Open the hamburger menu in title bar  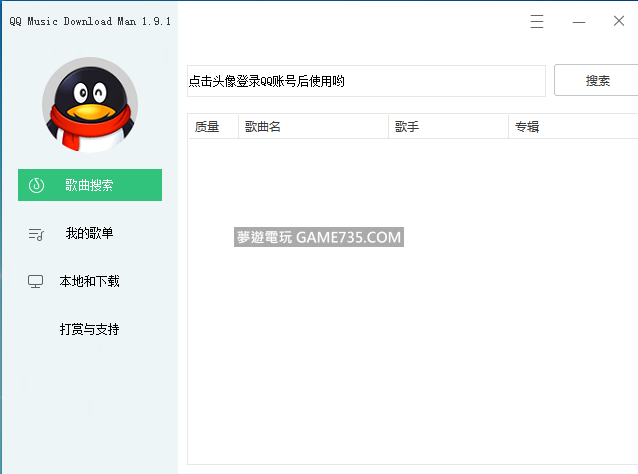pyautogui.click(x=537, y=21)
